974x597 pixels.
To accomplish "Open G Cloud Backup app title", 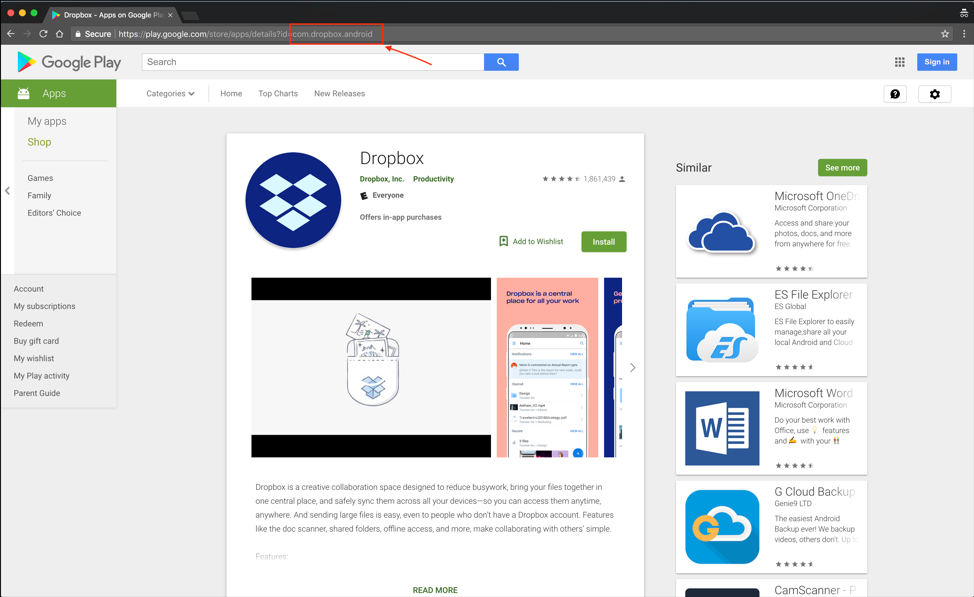I will pos(814,491).
